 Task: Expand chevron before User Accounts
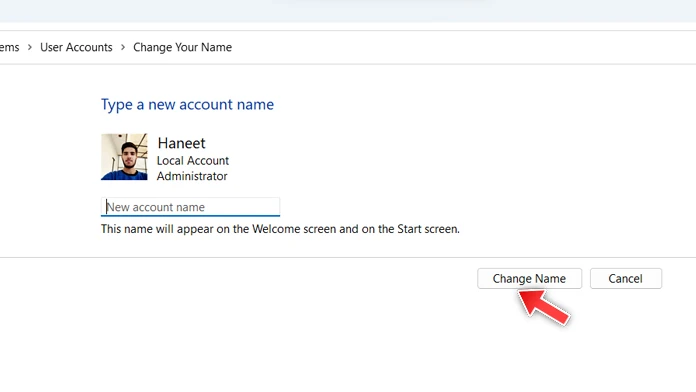[x=30, y=47]
